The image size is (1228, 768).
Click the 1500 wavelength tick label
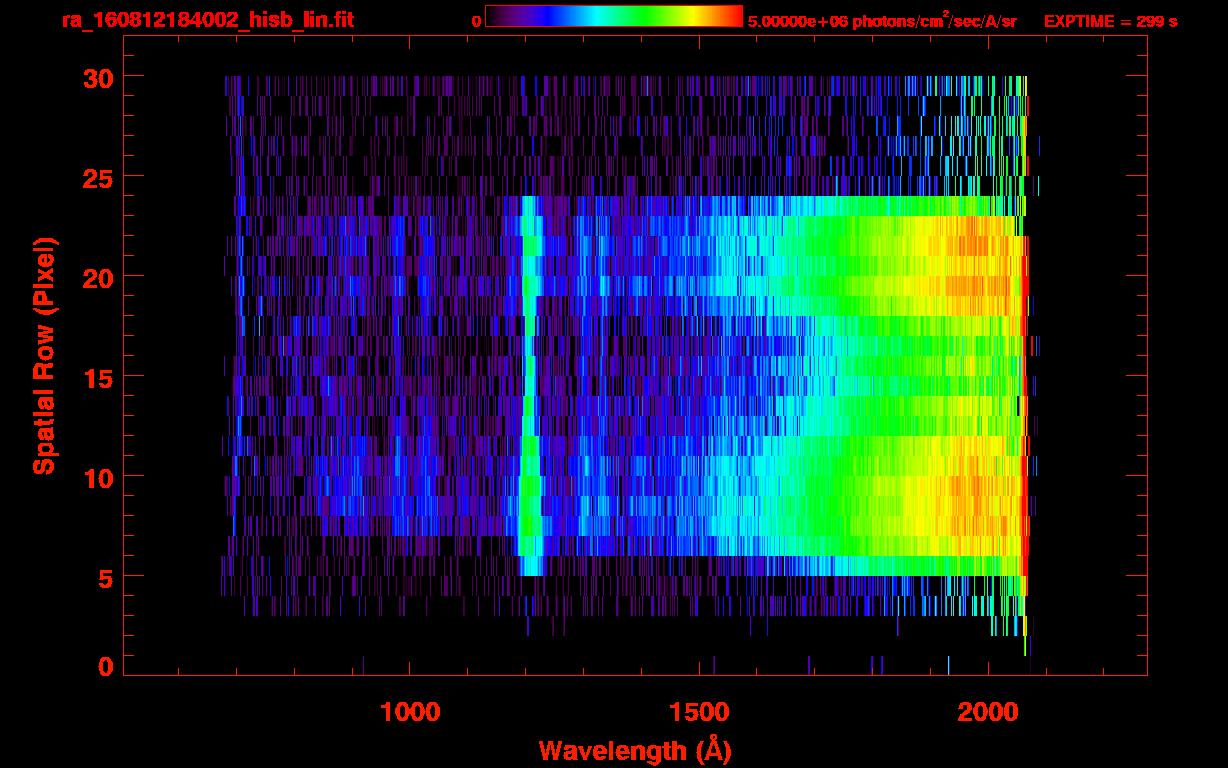pyautogui.click(x=699, y=711)
